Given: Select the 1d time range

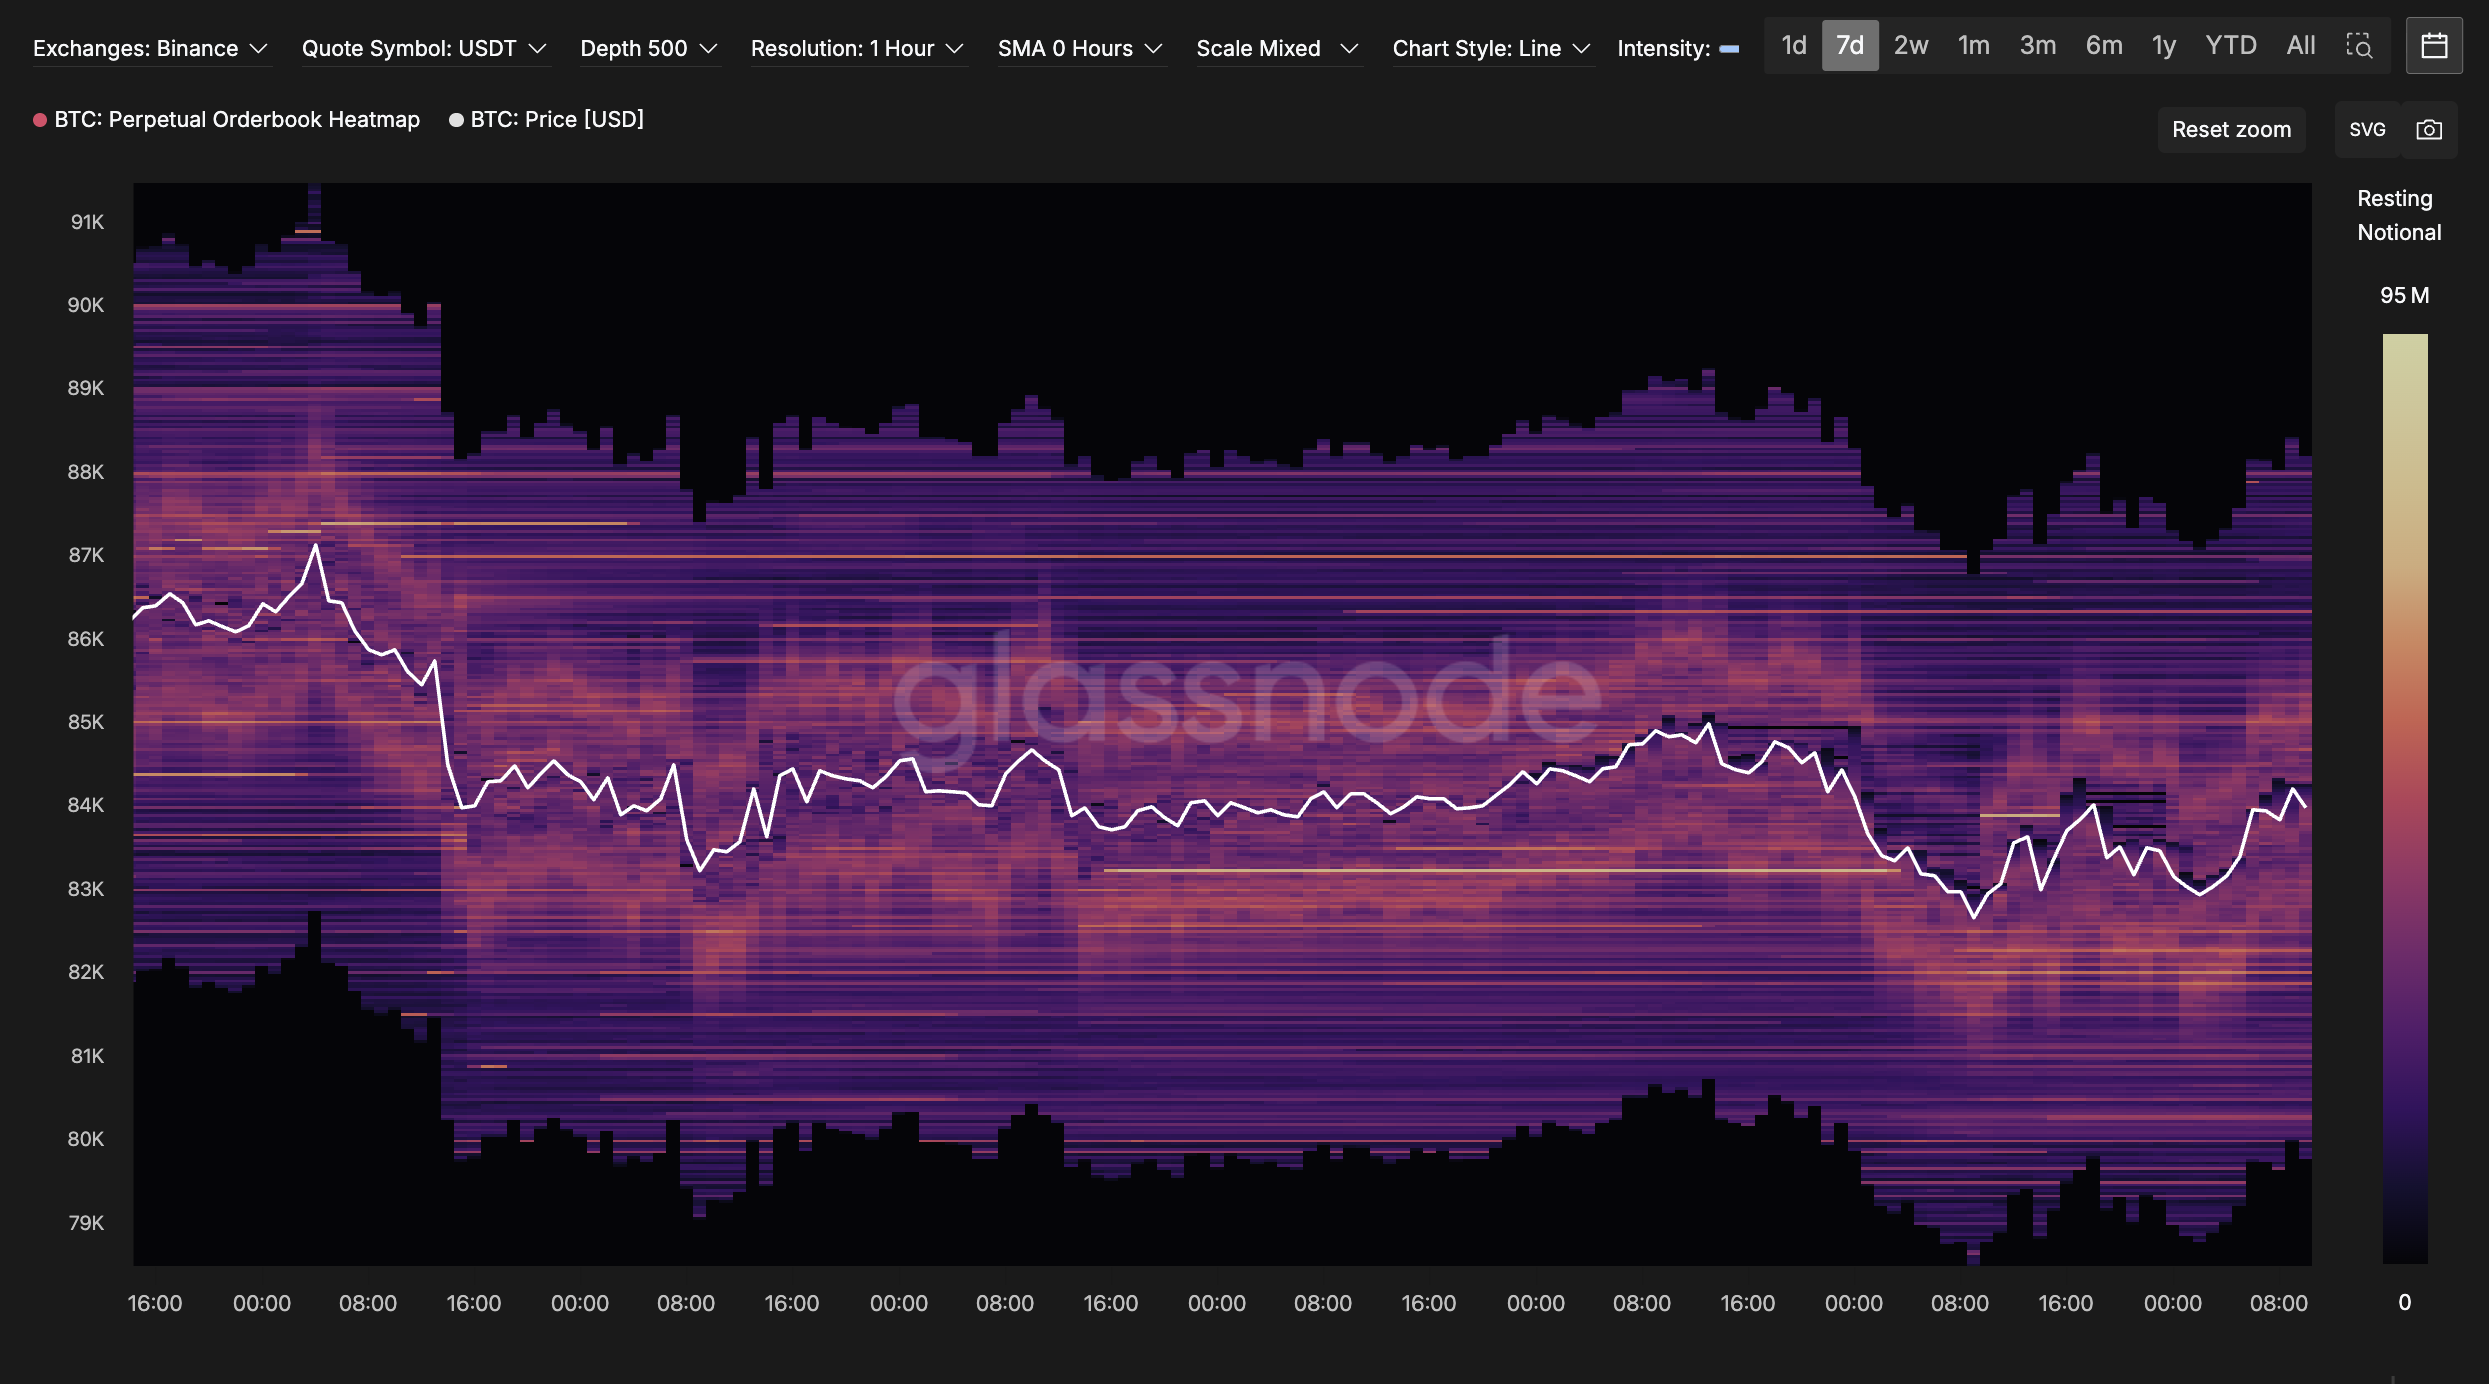Looking at the screenshot, I should pyautogui.click(x=1794, y=46).
